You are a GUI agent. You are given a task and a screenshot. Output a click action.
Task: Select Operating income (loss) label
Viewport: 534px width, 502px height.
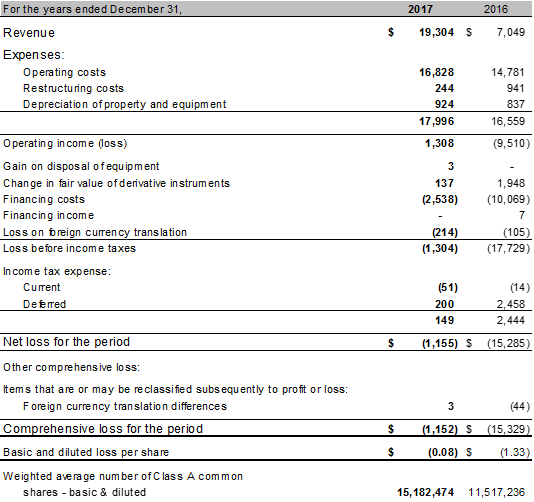pos(65,143)
